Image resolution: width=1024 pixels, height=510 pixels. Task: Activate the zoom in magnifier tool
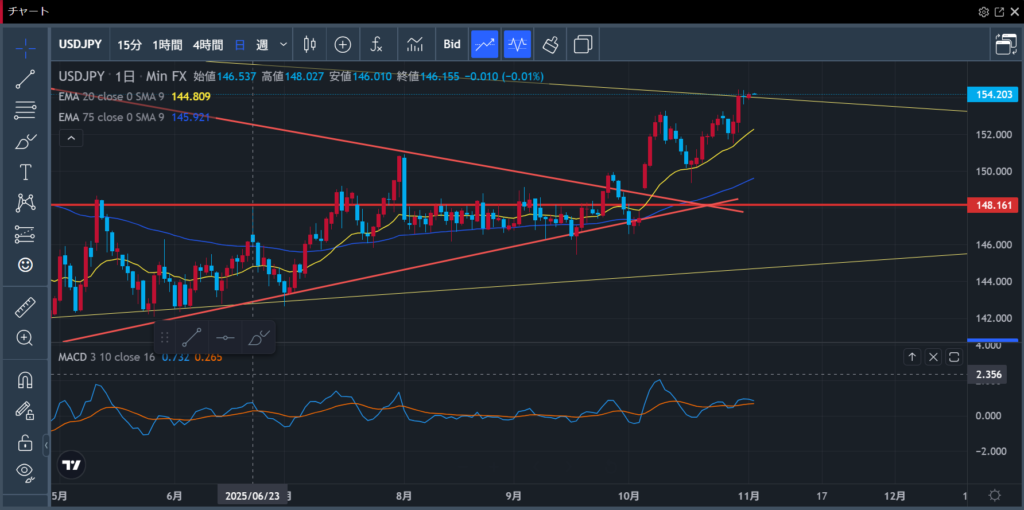coord(26,338)
